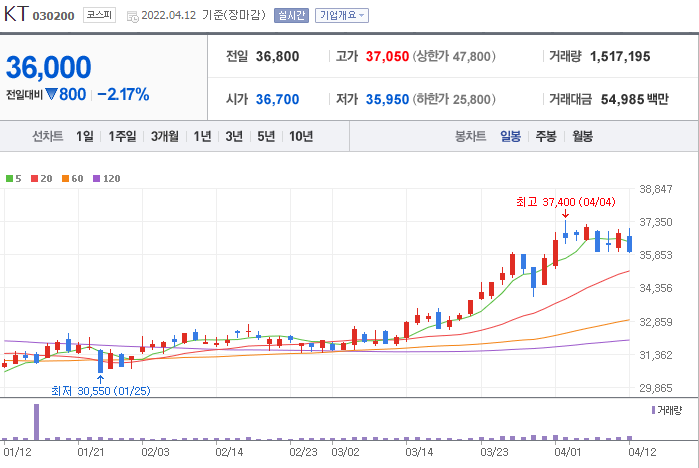Click the 실시간 button
This screenshot has height=468, width=699.
tap(291, 16)
